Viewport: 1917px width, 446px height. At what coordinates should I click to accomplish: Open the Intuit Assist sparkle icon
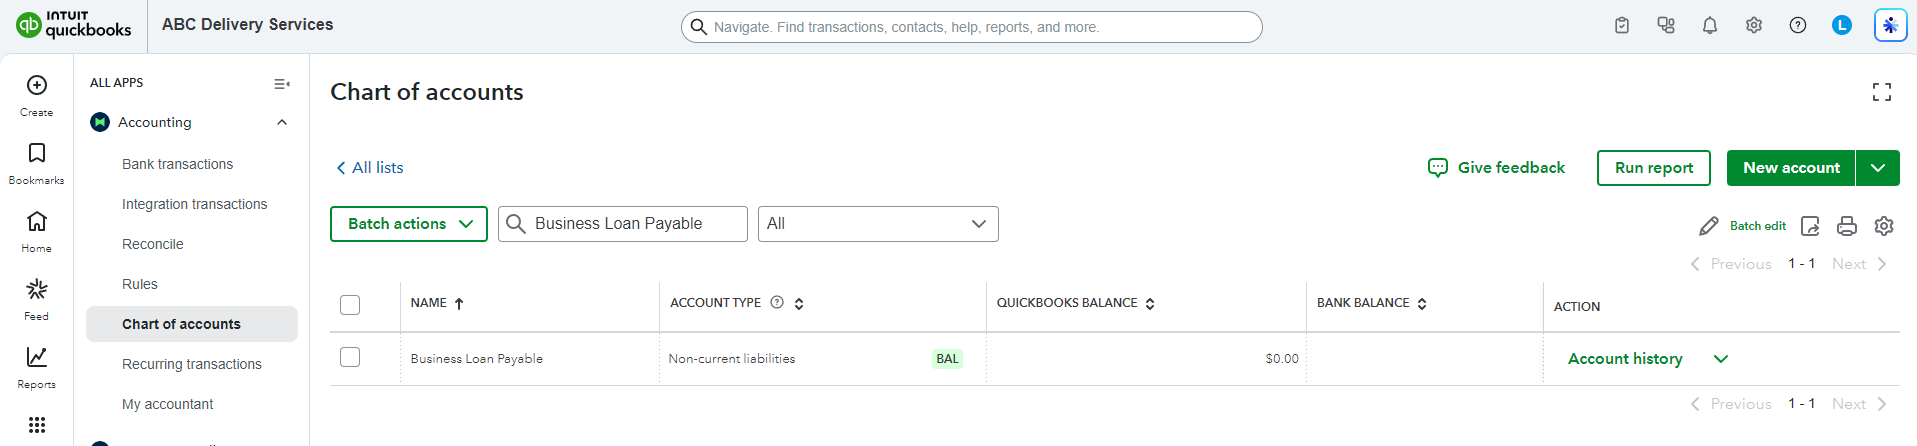(x=1890, y=26)
